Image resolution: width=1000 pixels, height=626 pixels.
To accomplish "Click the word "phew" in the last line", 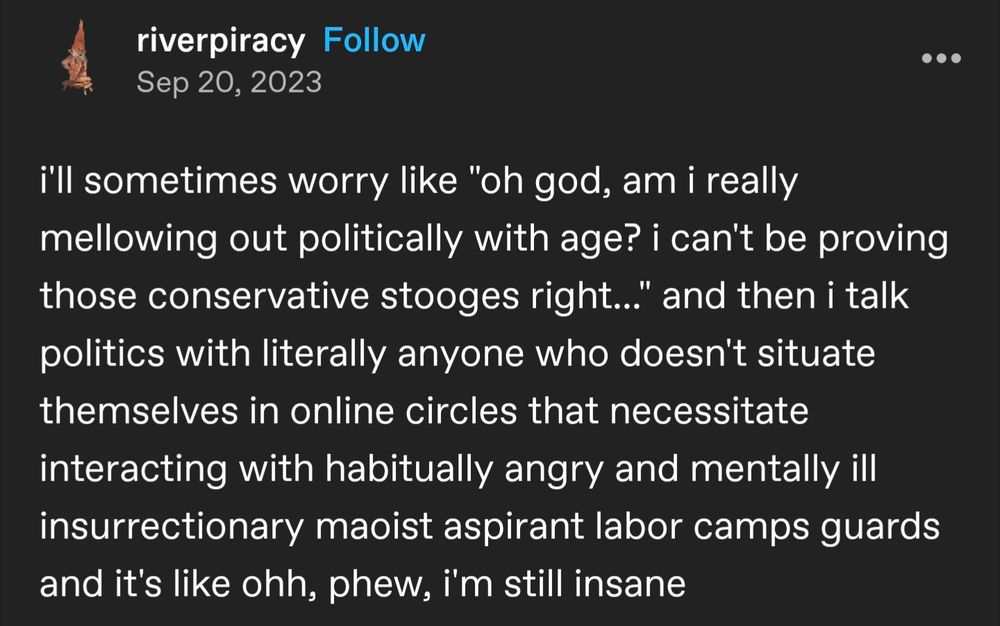I will click(379, 585).
